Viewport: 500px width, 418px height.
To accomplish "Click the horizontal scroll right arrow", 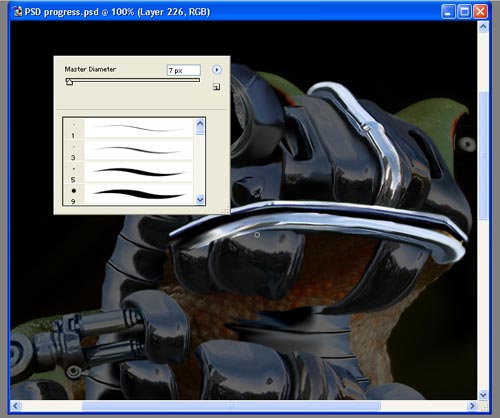I will [472, 406].
